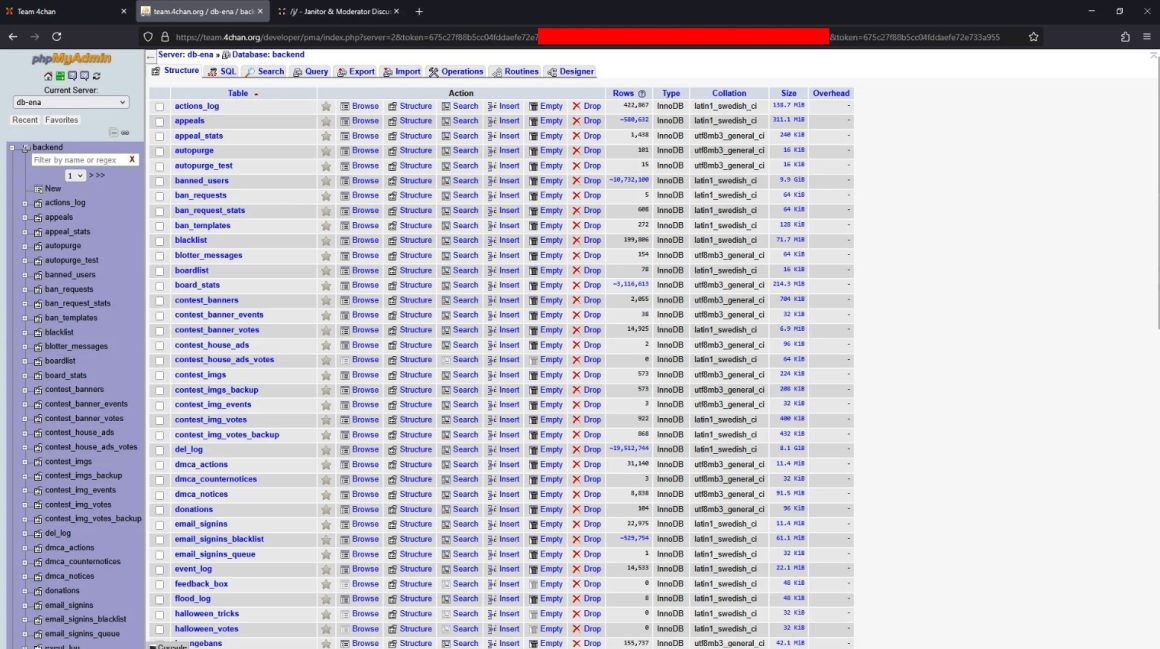Switch to Janitor & Moderator browser tab
Viewport: 1160px width, 649px height.
pos(339,11)
